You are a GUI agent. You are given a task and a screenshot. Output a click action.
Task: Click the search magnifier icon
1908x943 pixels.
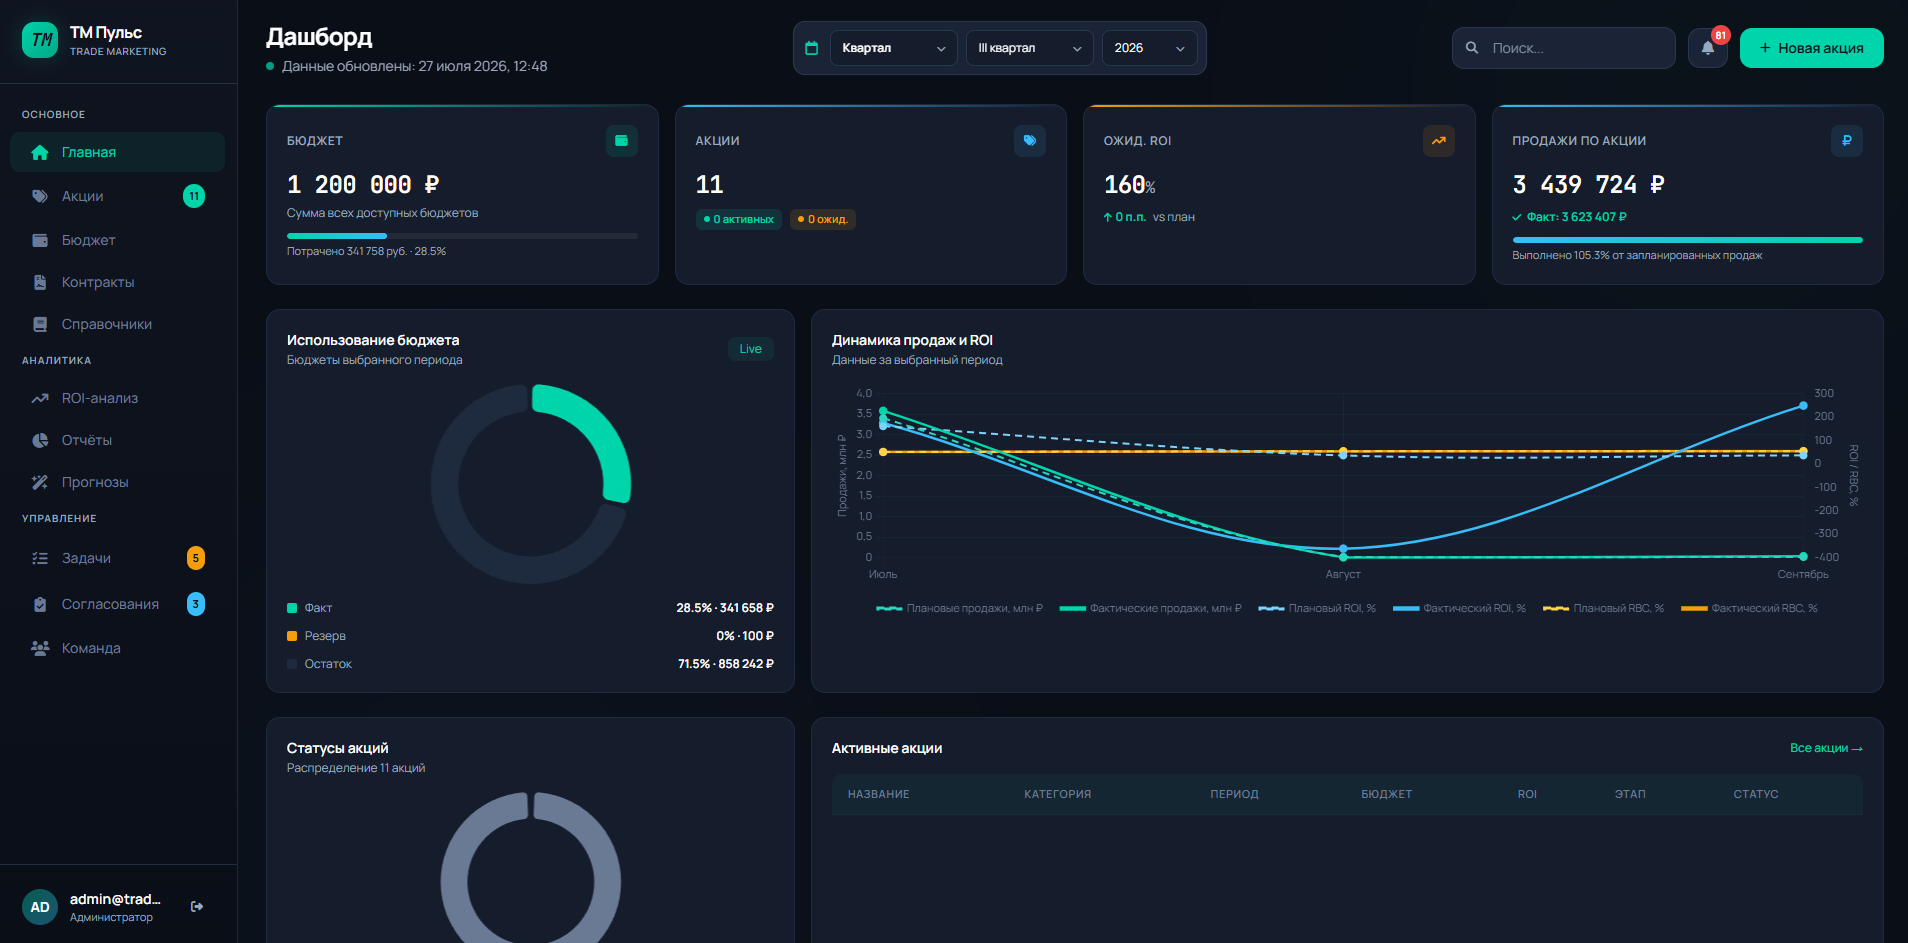point(1472,48)
